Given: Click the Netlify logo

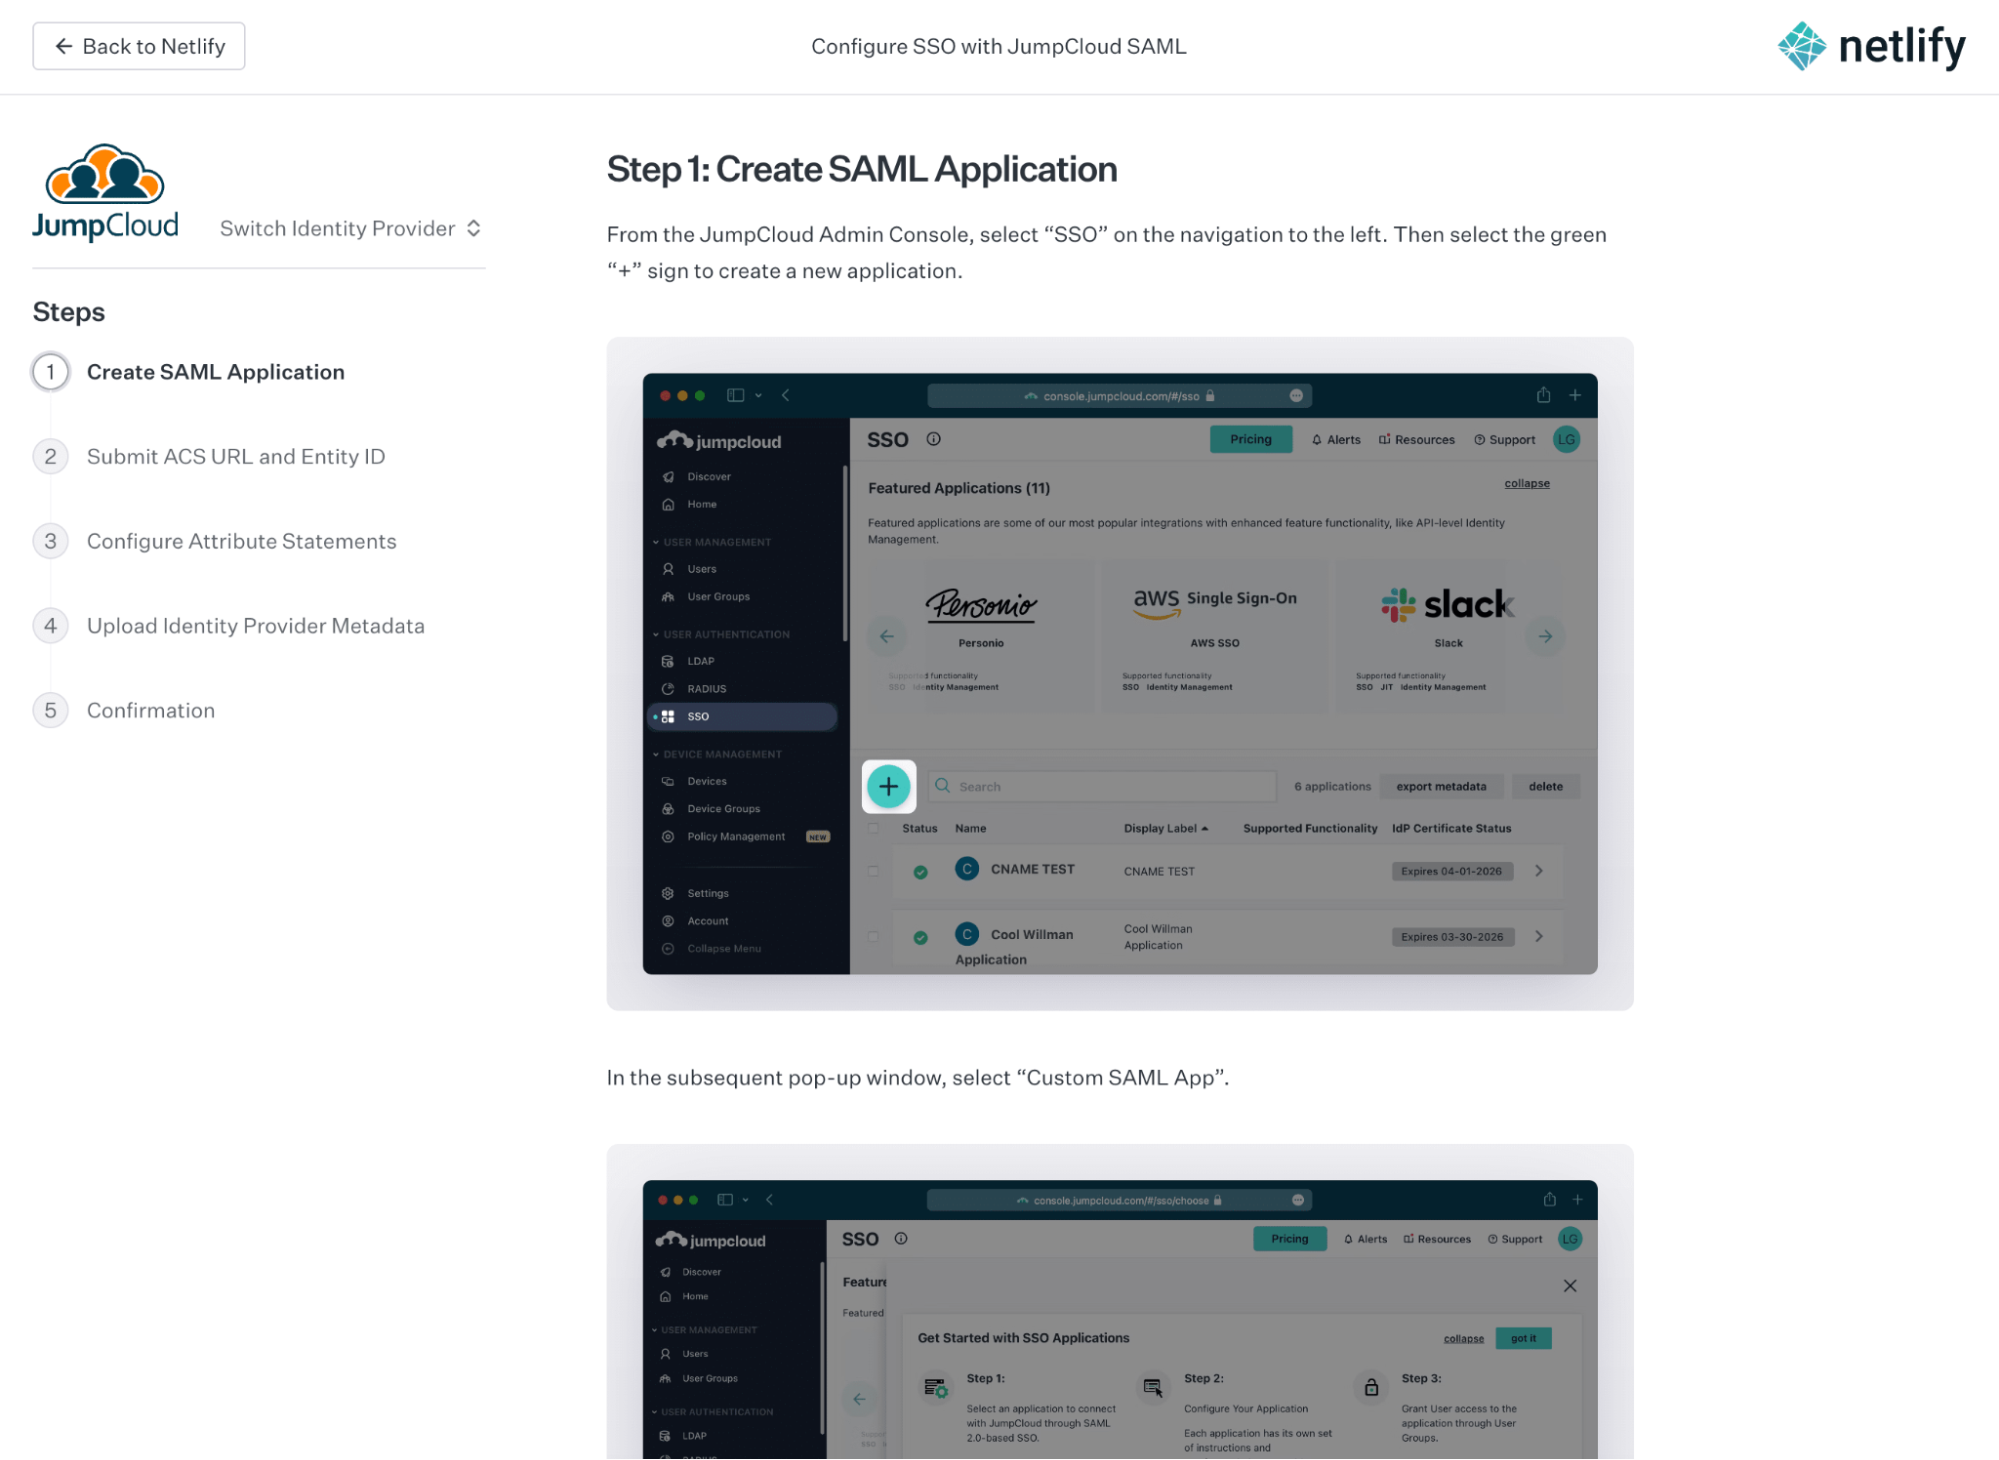Looking at the screenshot, I should (x=1870, y=46).
